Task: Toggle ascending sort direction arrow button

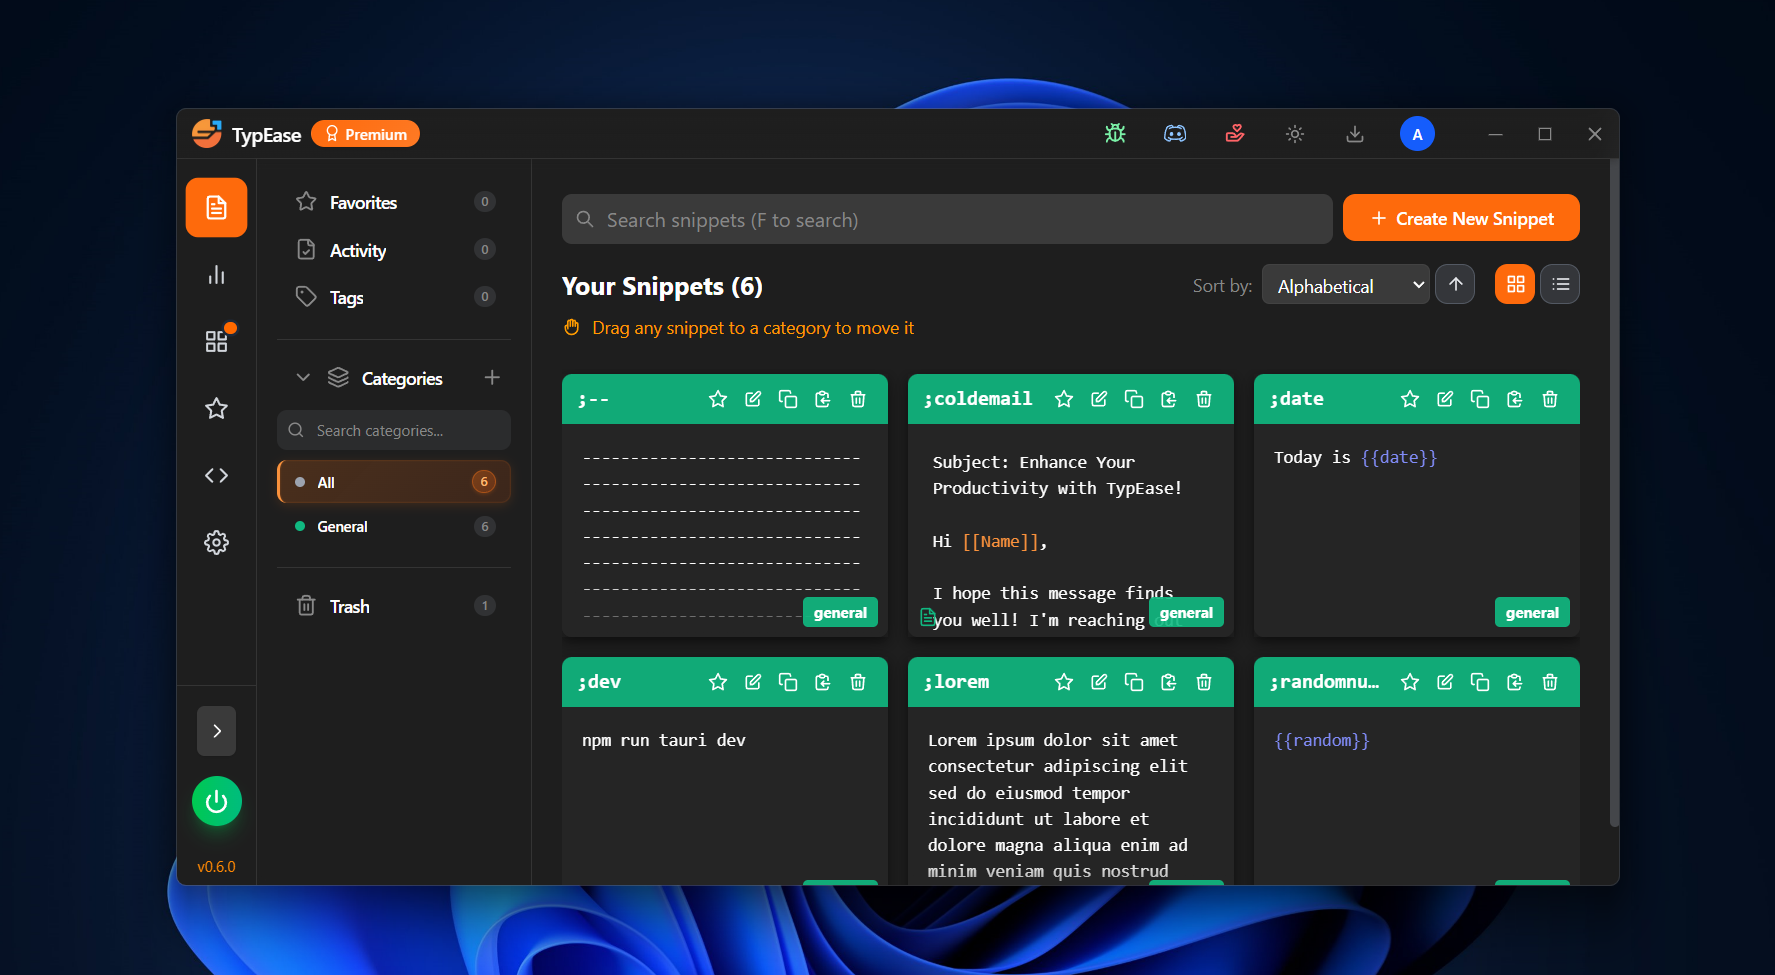Action: coord(1455,285)
